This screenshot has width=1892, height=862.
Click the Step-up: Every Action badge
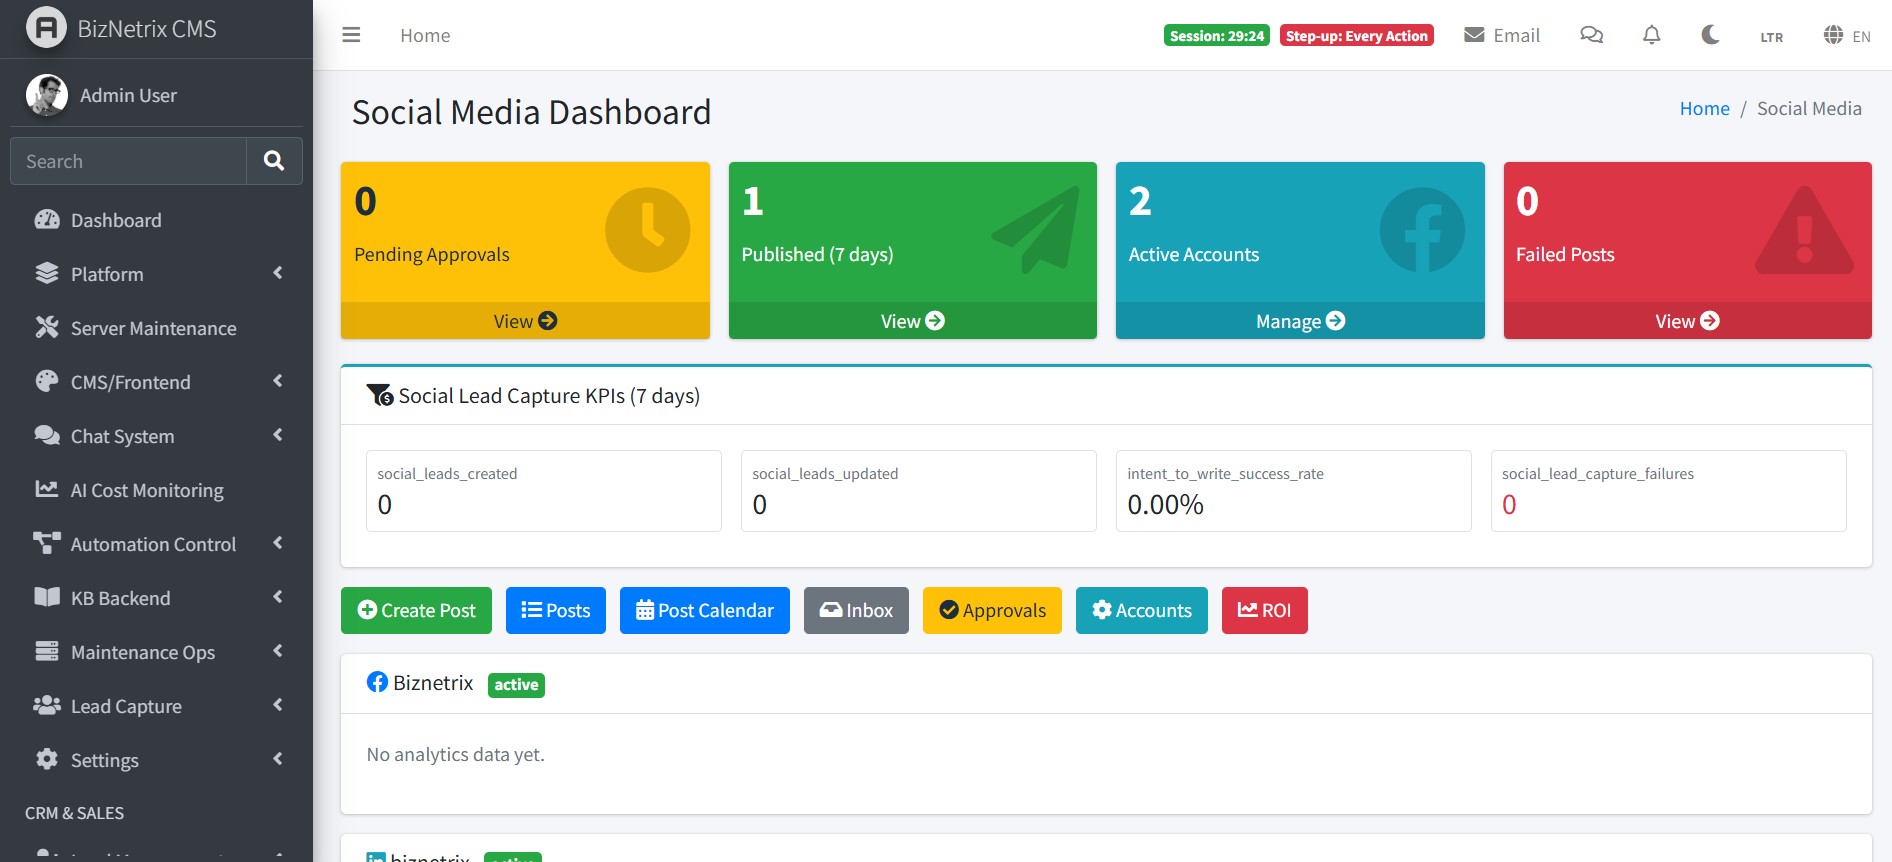click(1356, 35)
